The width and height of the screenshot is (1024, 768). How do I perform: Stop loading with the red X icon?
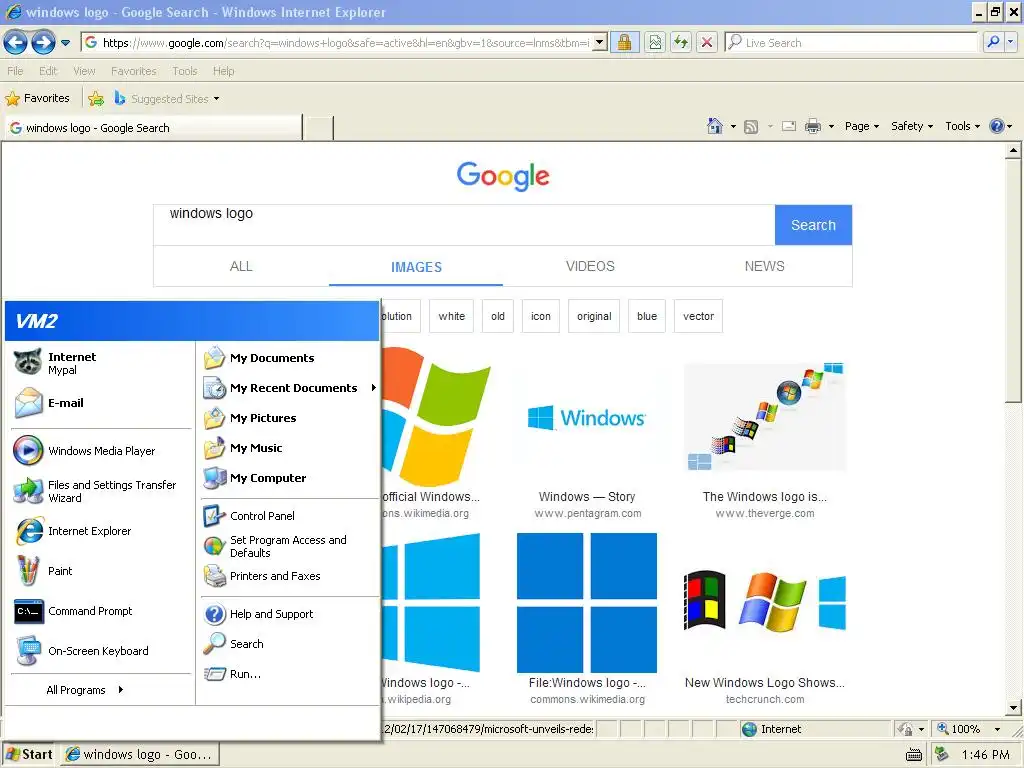pos(707,42)
